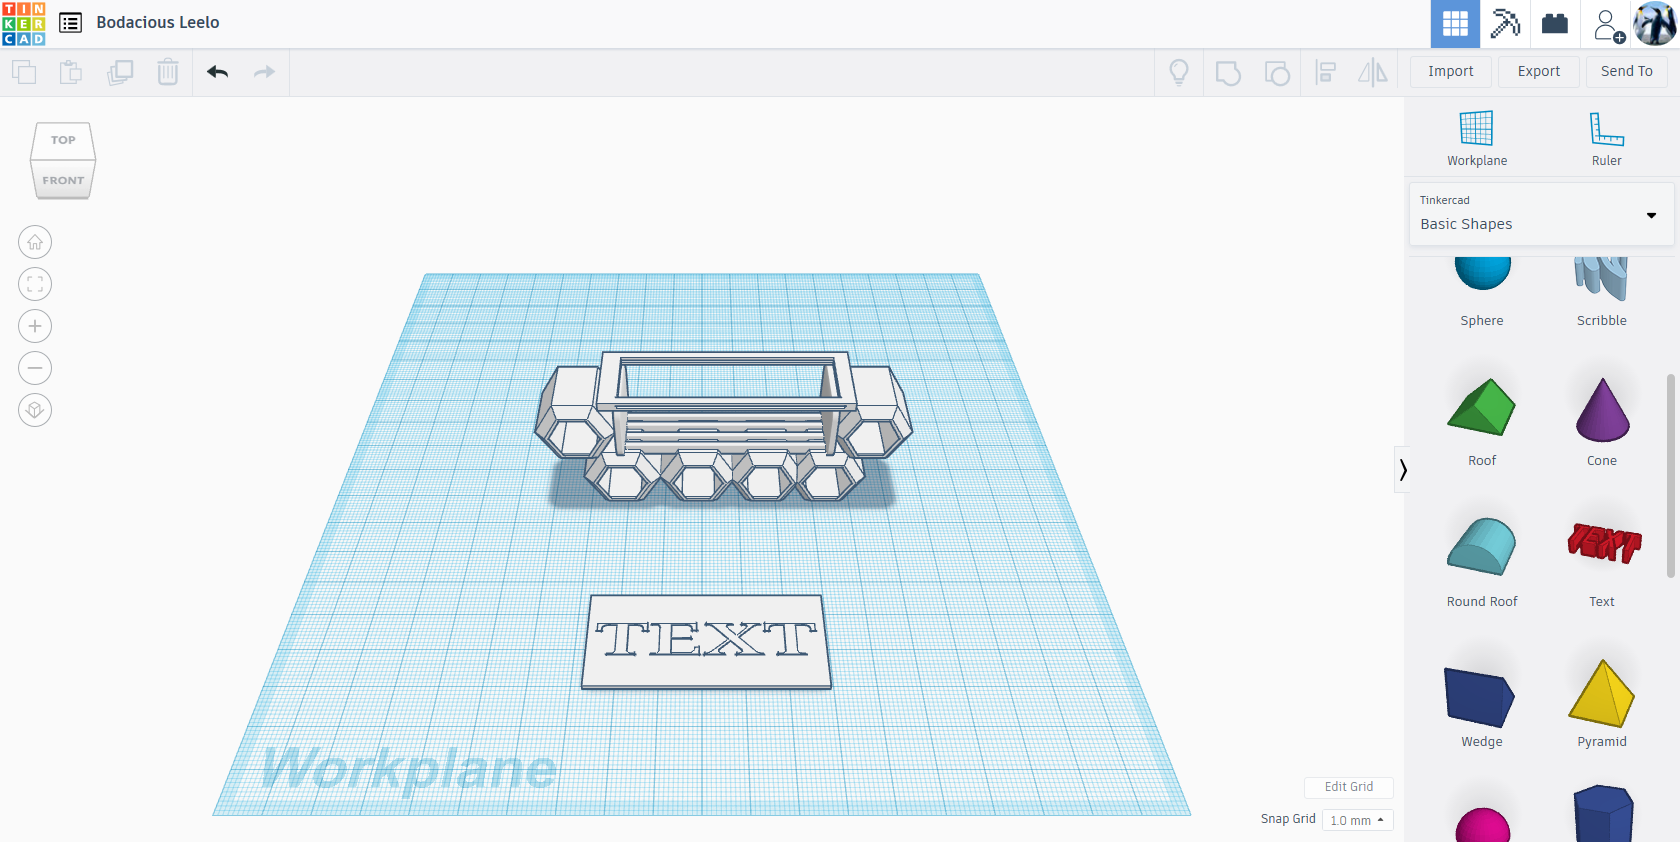Viewport: 1680px width, 842px height.
Task: Redo the last undone action
Action: [264, 72]
